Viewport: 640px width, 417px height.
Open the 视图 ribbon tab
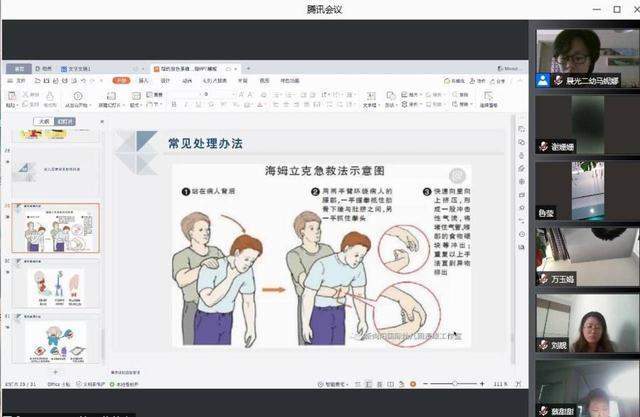click(x=264, y=81)
